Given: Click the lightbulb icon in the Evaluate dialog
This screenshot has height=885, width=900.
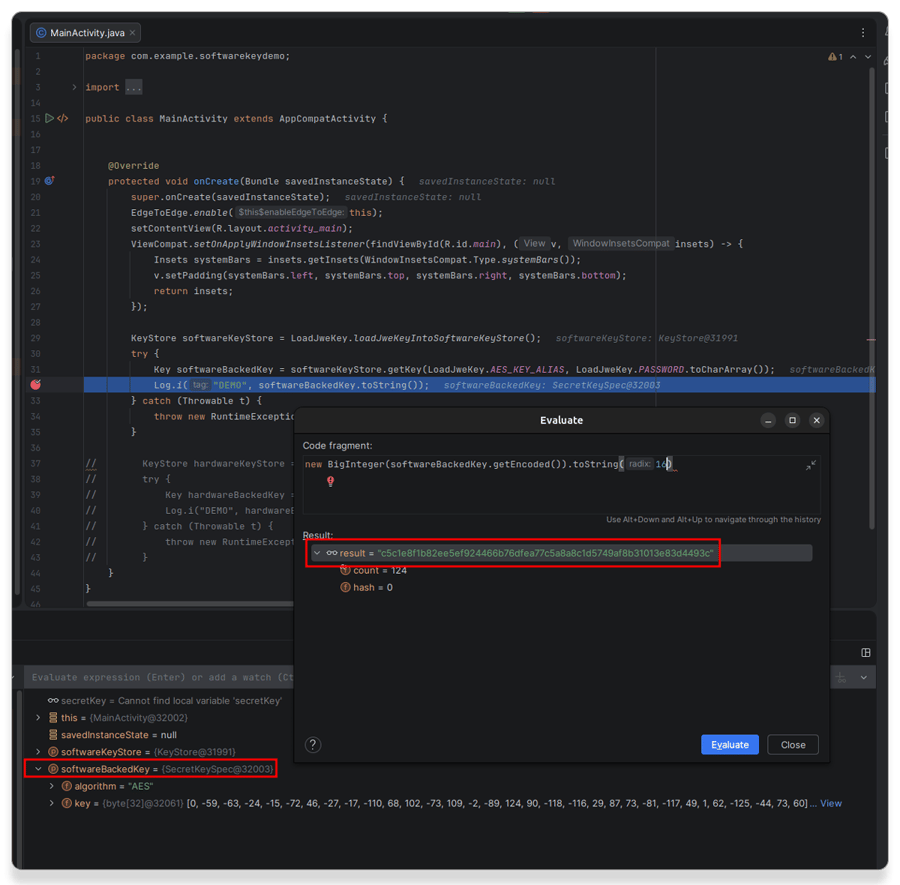Looking at the screenshot, I should [x=330, y=482].
